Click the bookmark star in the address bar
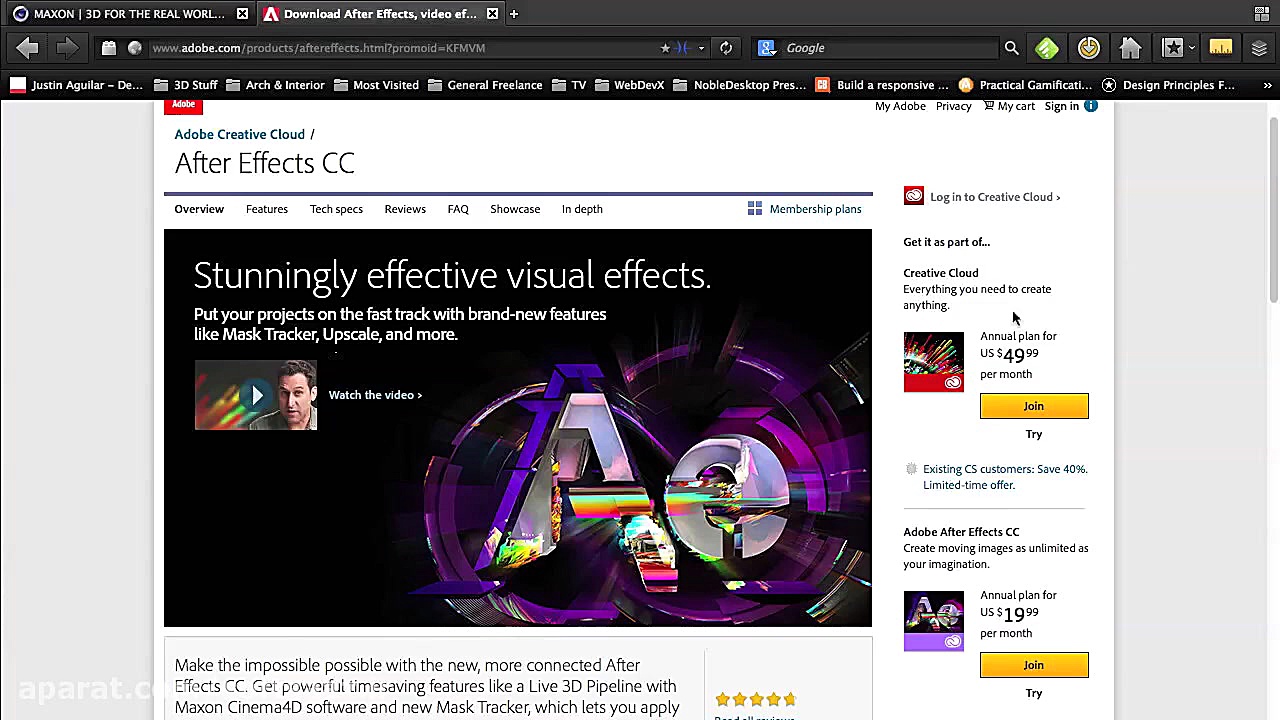The width and height of the screenshot is (1280, 720). (x=665, y=48)
